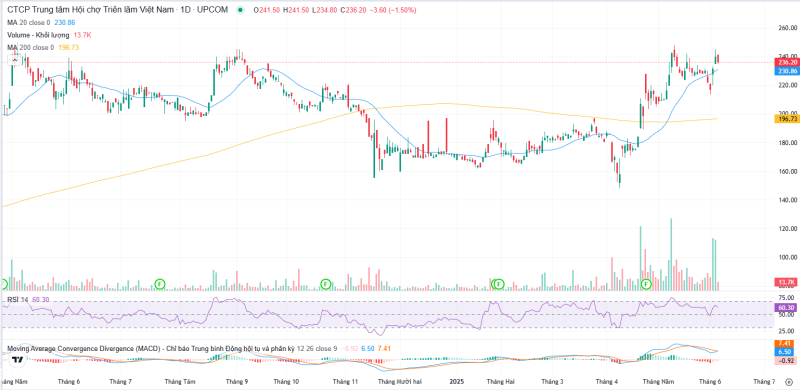Click the red 13.7K volume axis label

click(x=786, y=282)
